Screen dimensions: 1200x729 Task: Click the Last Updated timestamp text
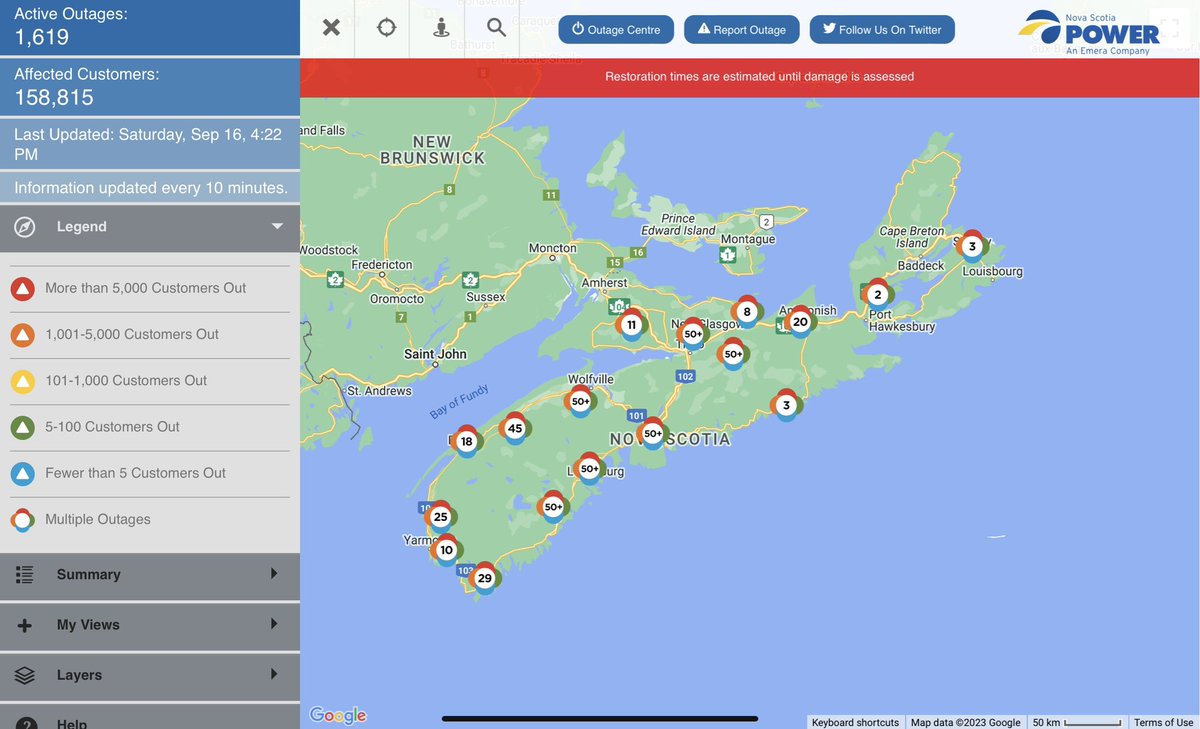(x=148, y=144)
